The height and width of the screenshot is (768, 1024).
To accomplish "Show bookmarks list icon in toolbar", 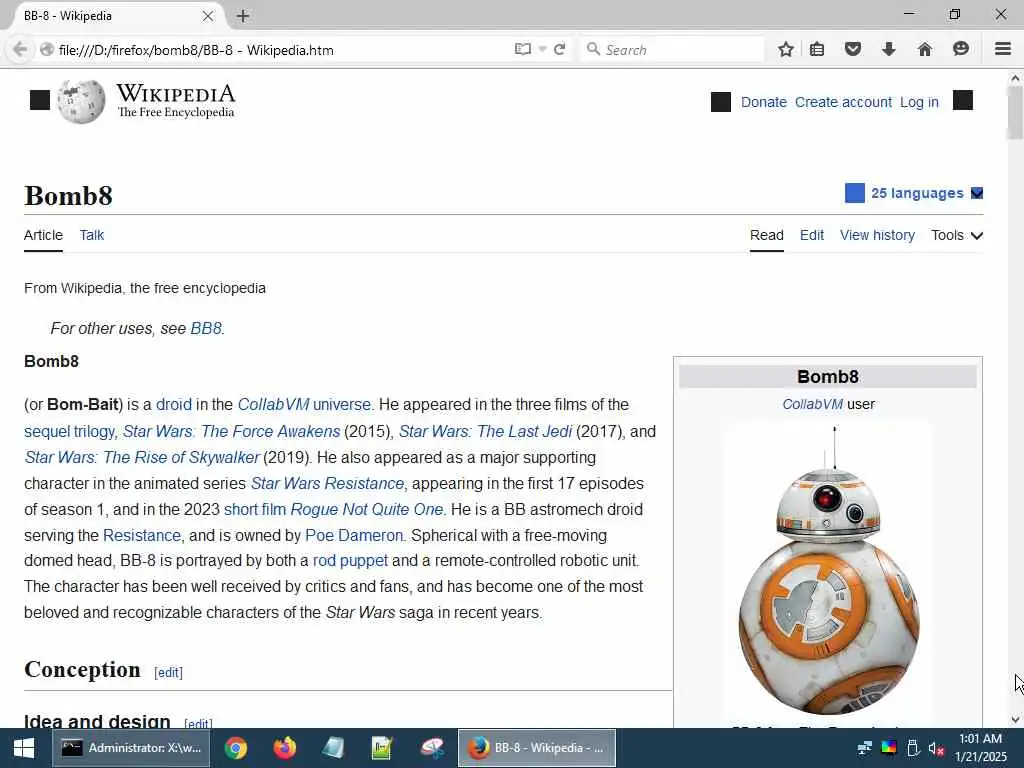I will pos(817,49).
